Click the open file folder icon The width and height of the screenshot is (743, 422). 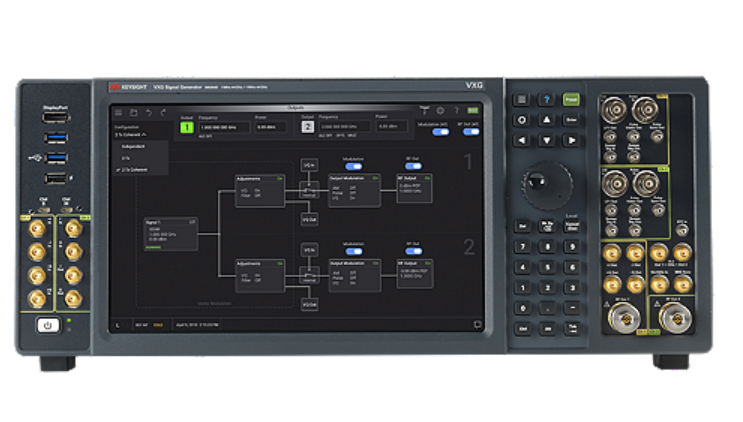click(x=134, y=113)
